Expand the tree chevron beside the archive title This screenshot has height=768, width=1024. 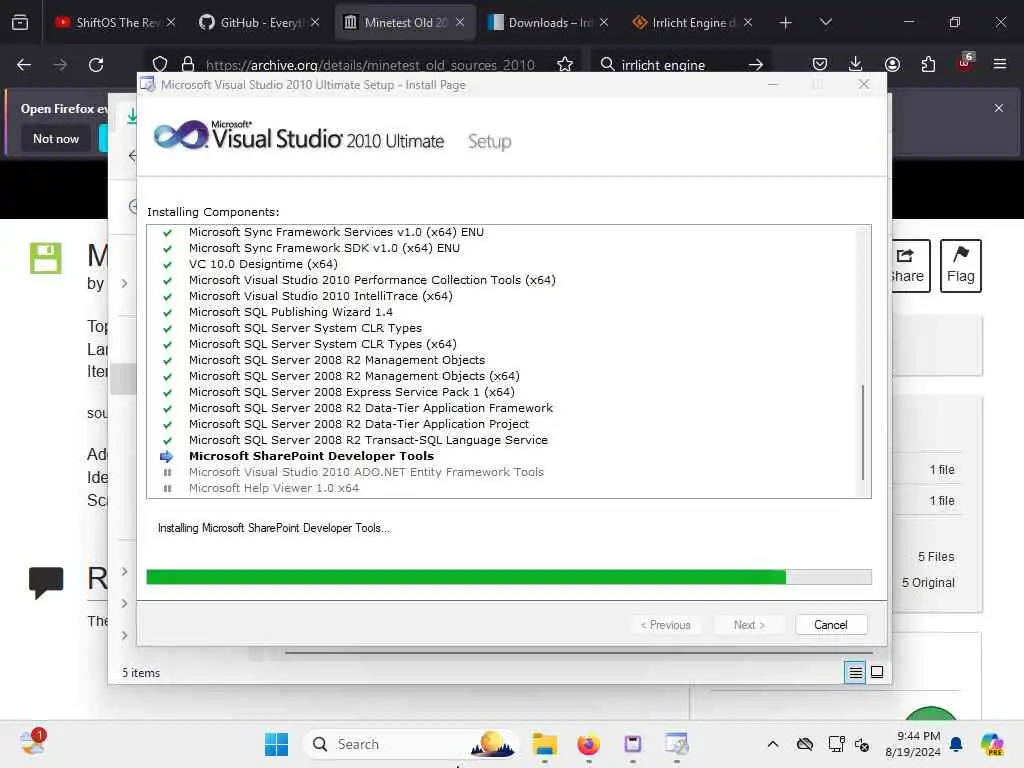[124, 283]
